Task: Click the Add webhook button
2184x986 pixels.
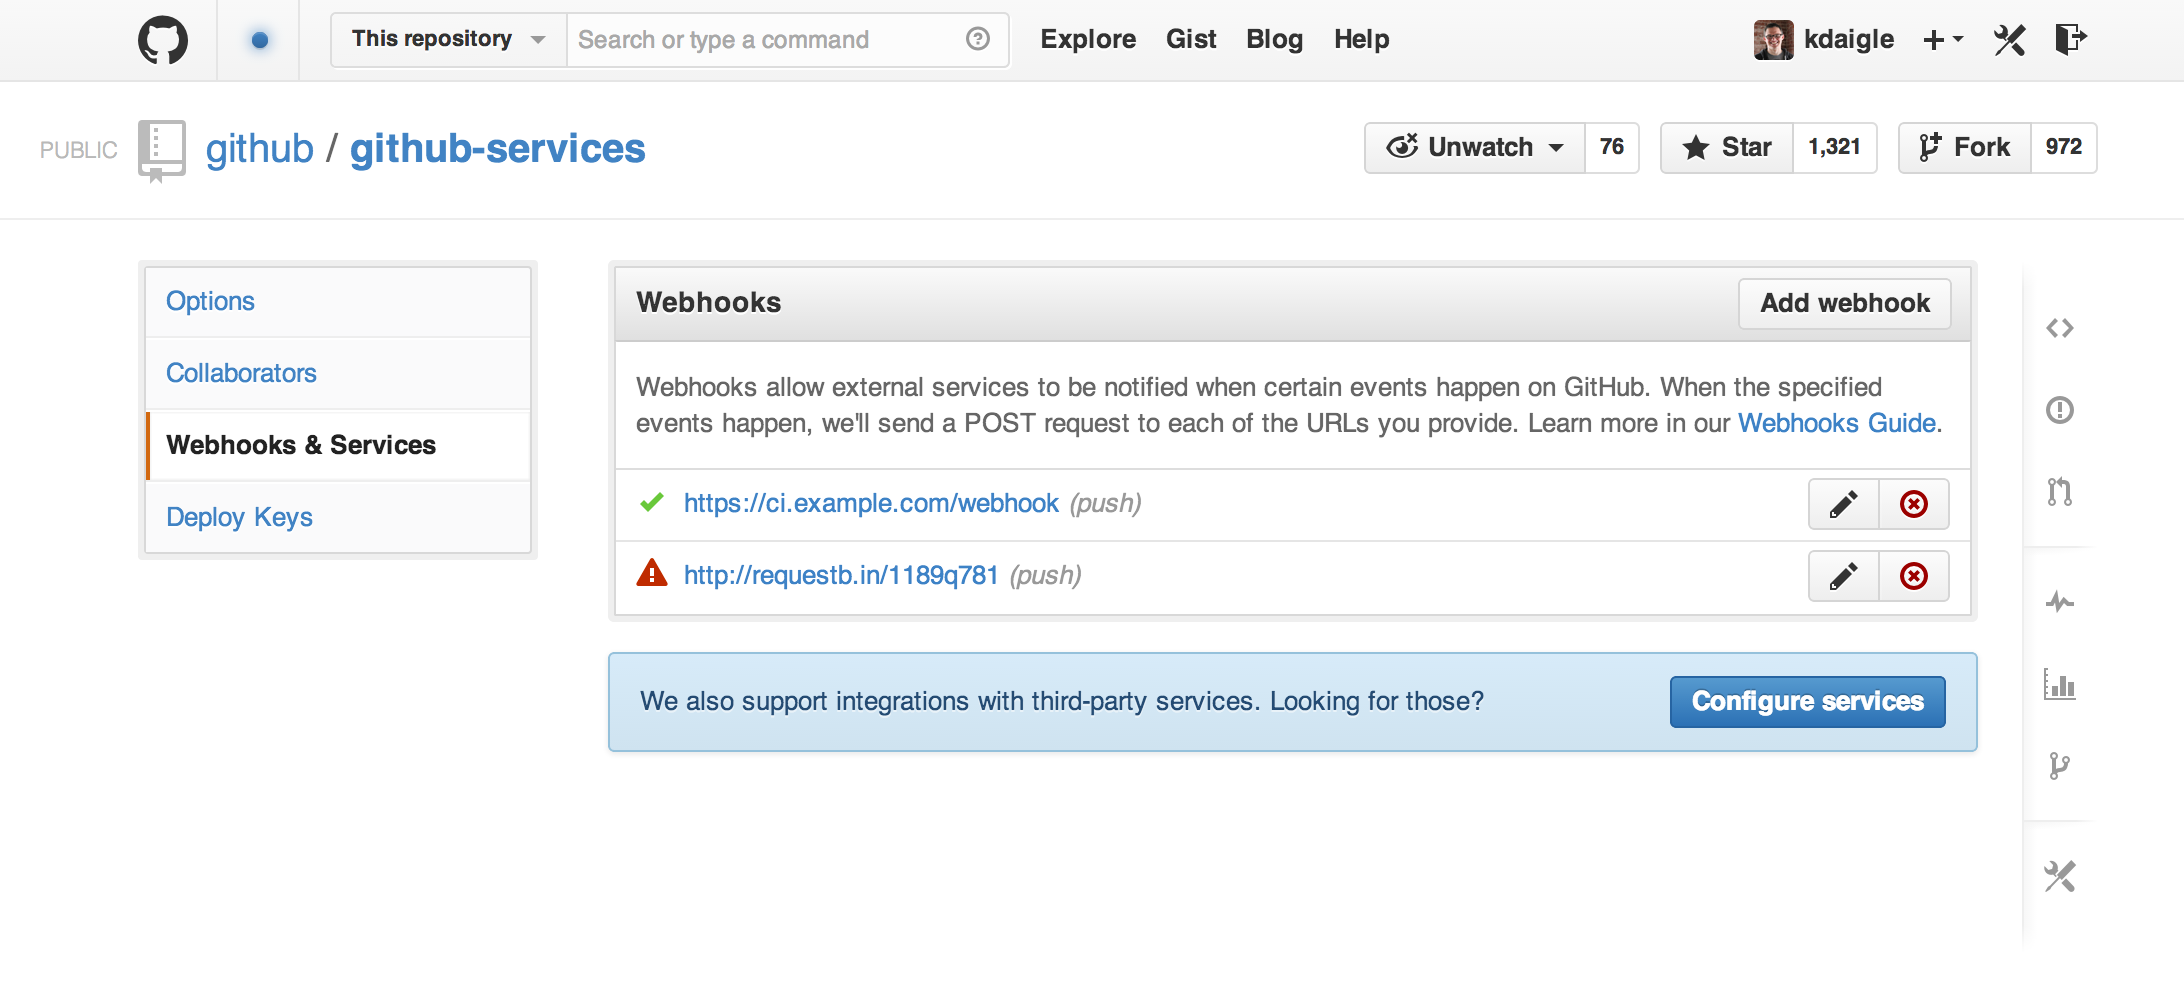Action: tap(1844, 303)
